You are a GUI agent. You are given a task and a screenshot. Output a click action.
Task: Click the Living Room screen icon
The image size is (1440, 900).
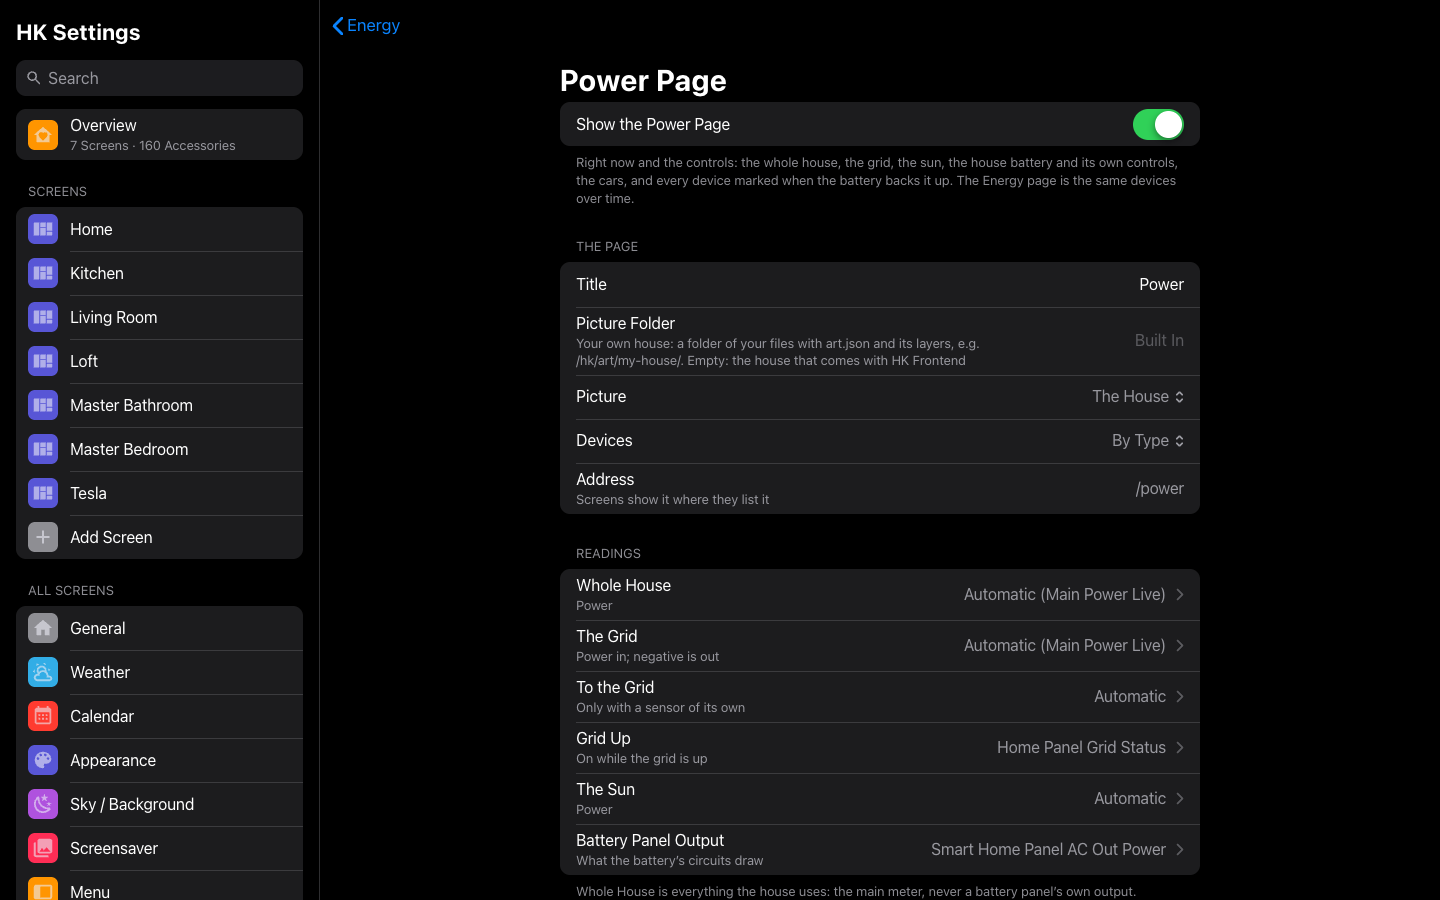tap(43, 317)
